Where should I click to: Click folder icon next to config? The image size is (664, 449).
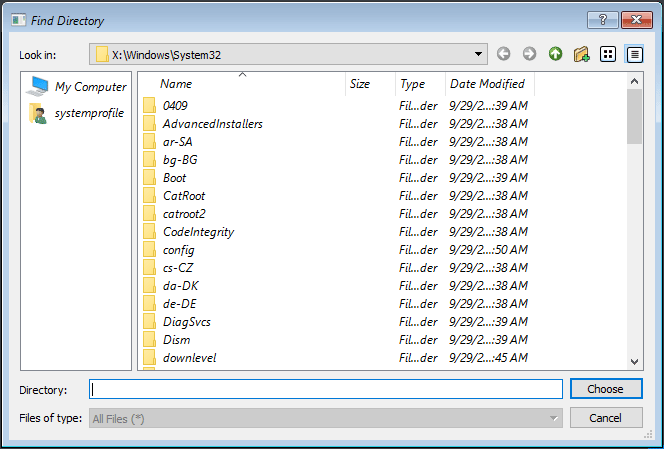[x=149, y=250]
